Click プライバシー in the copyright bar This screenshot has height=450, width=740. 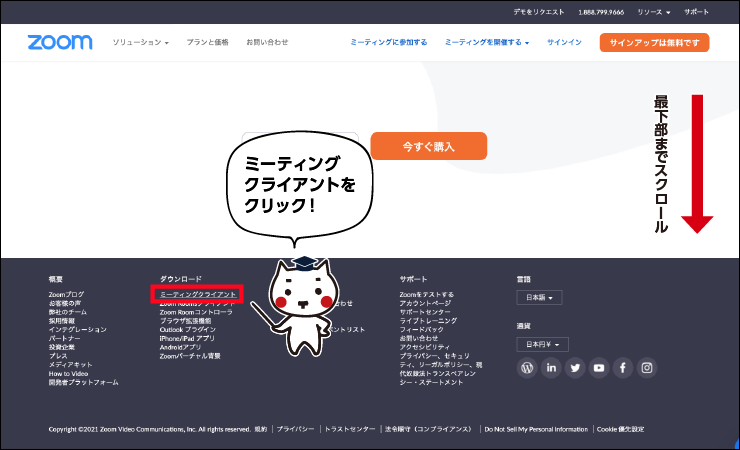pyautogui.click(x=295, y=429)
